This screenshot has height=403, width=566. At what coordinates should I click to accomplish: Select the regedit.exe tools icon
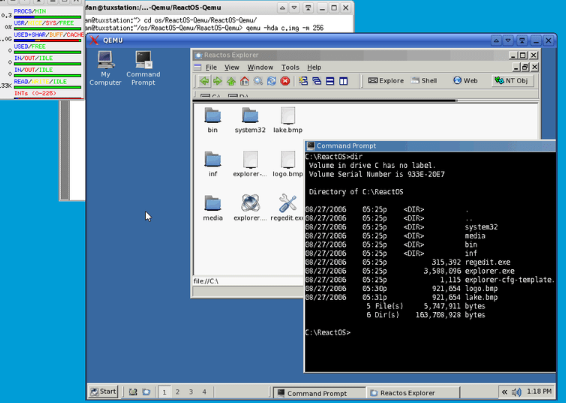(287, 208)
